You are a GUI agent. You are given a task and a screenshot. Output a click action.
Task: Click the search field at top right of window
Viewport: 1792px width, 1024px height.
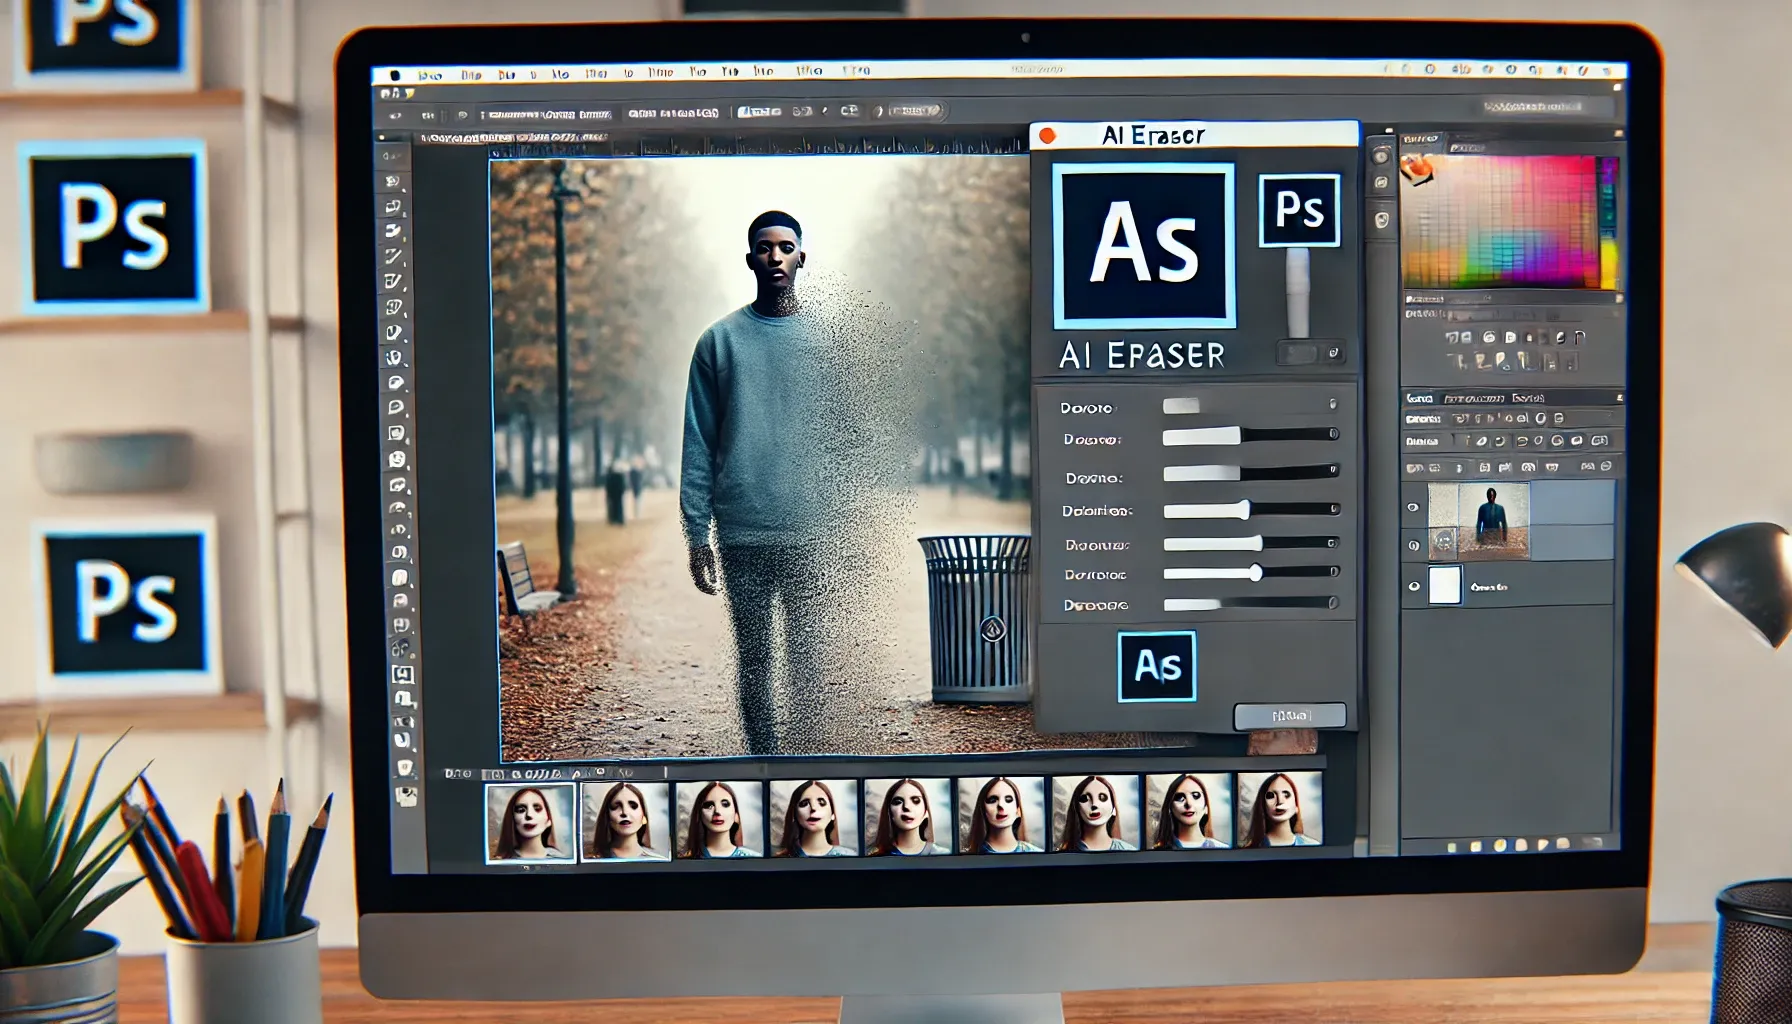click(1545, 106)
